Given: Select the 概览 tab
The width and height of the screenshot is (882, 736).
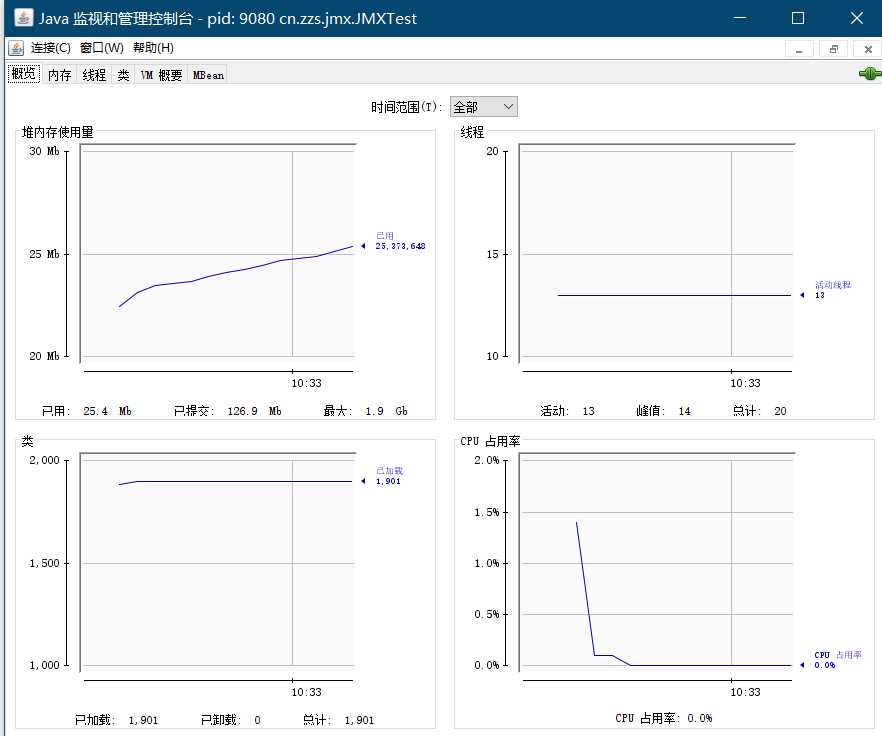Looking at the screenshot, I should pyautogui.click(x=24, y=74).
